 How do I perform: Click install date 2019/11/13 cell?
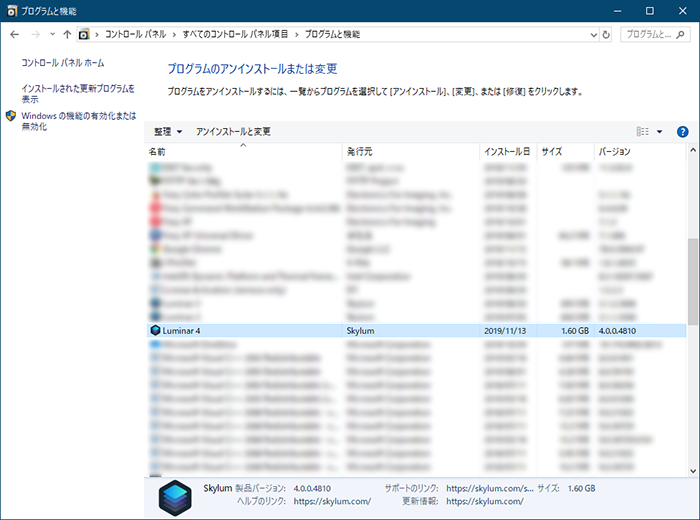pyautogui.click(x=505, y=331)
